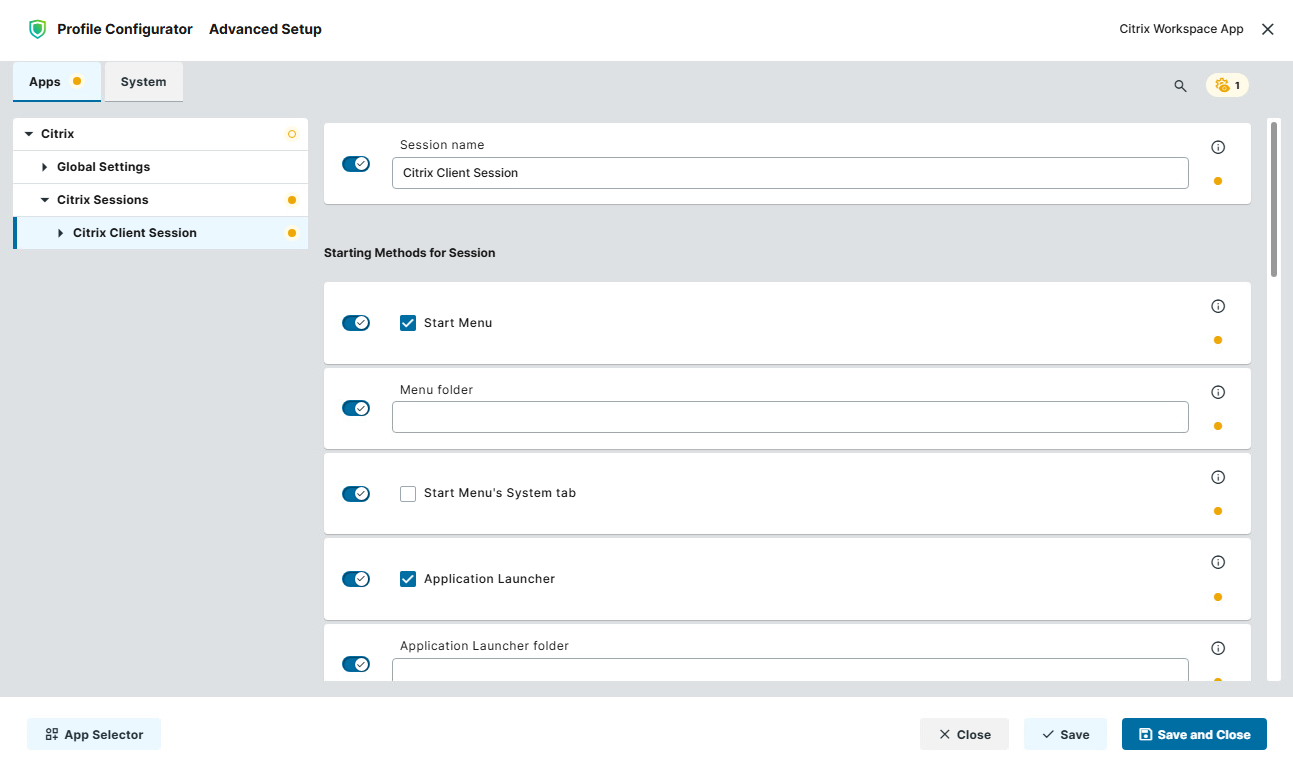This screenshot has width=1293, height=767.
Task: Select Citrix Sessions in the tree
Action: tap(160, 200)
